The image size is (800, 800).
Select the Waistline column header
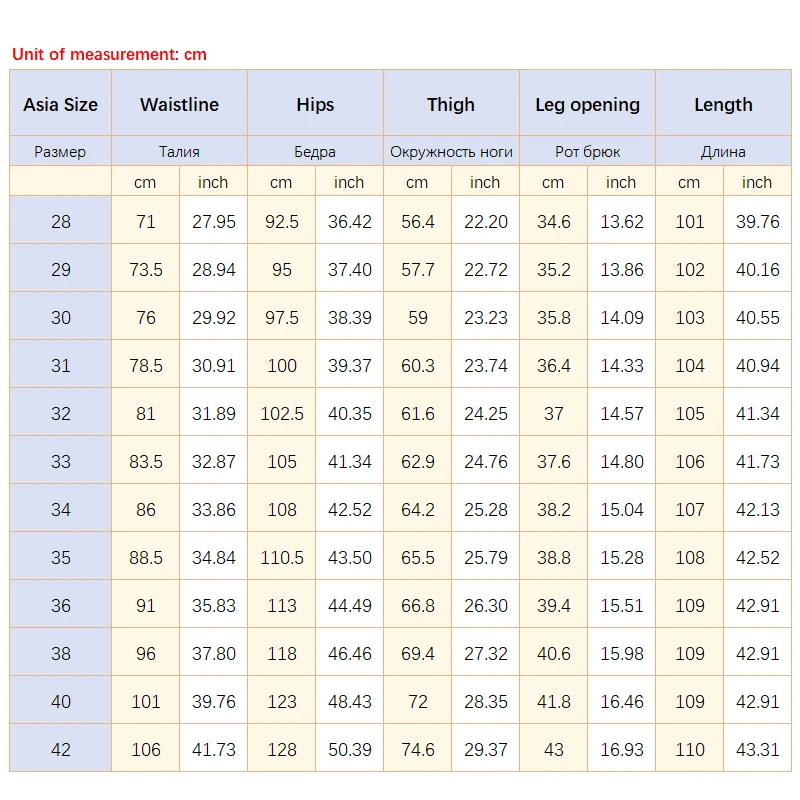[x=179, y=104]
